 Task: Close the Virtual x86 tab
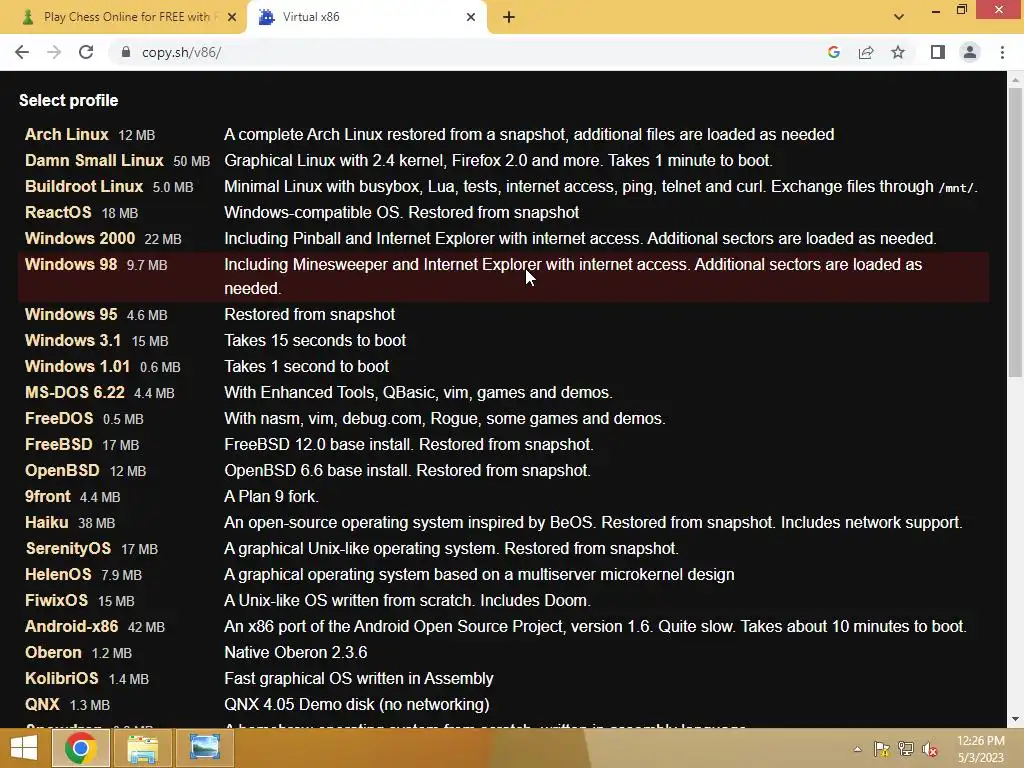pyautogui.click(x=471, y=17)
